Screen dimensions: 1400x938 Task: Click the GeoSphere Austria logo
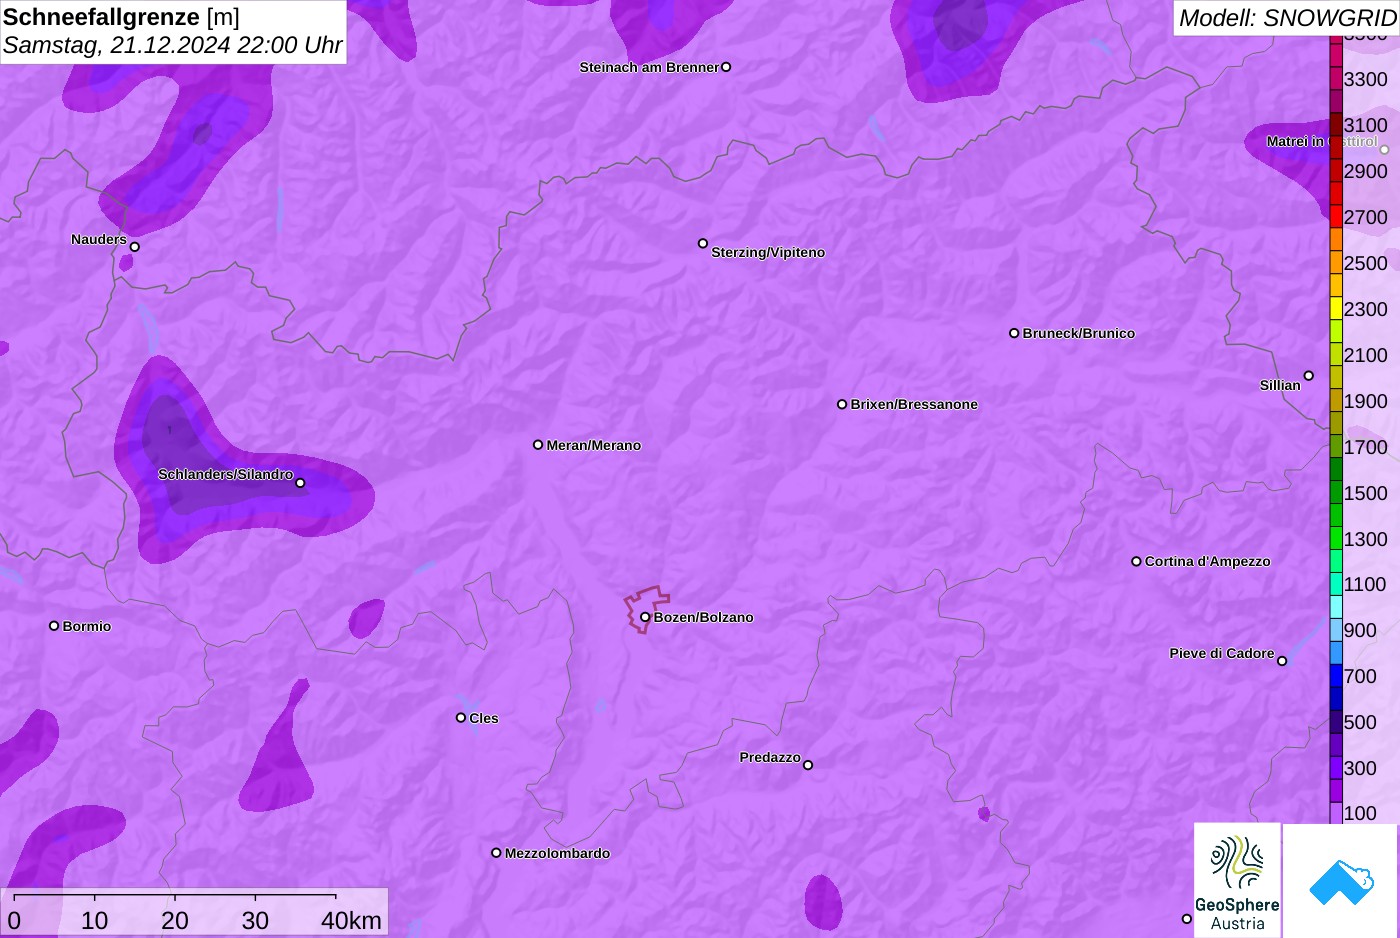(1237, 881)
